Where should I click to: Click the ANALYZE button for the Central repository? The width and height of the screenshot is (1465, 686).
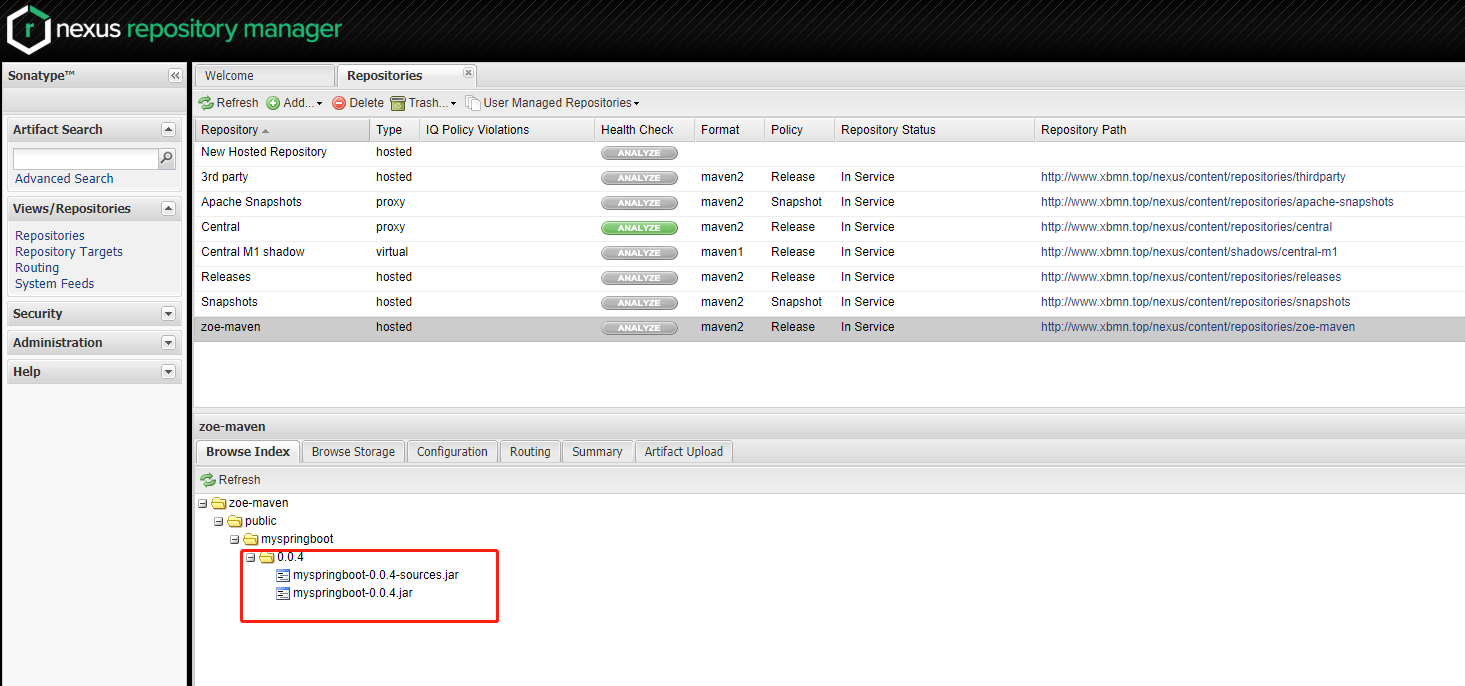pos(639,227)
